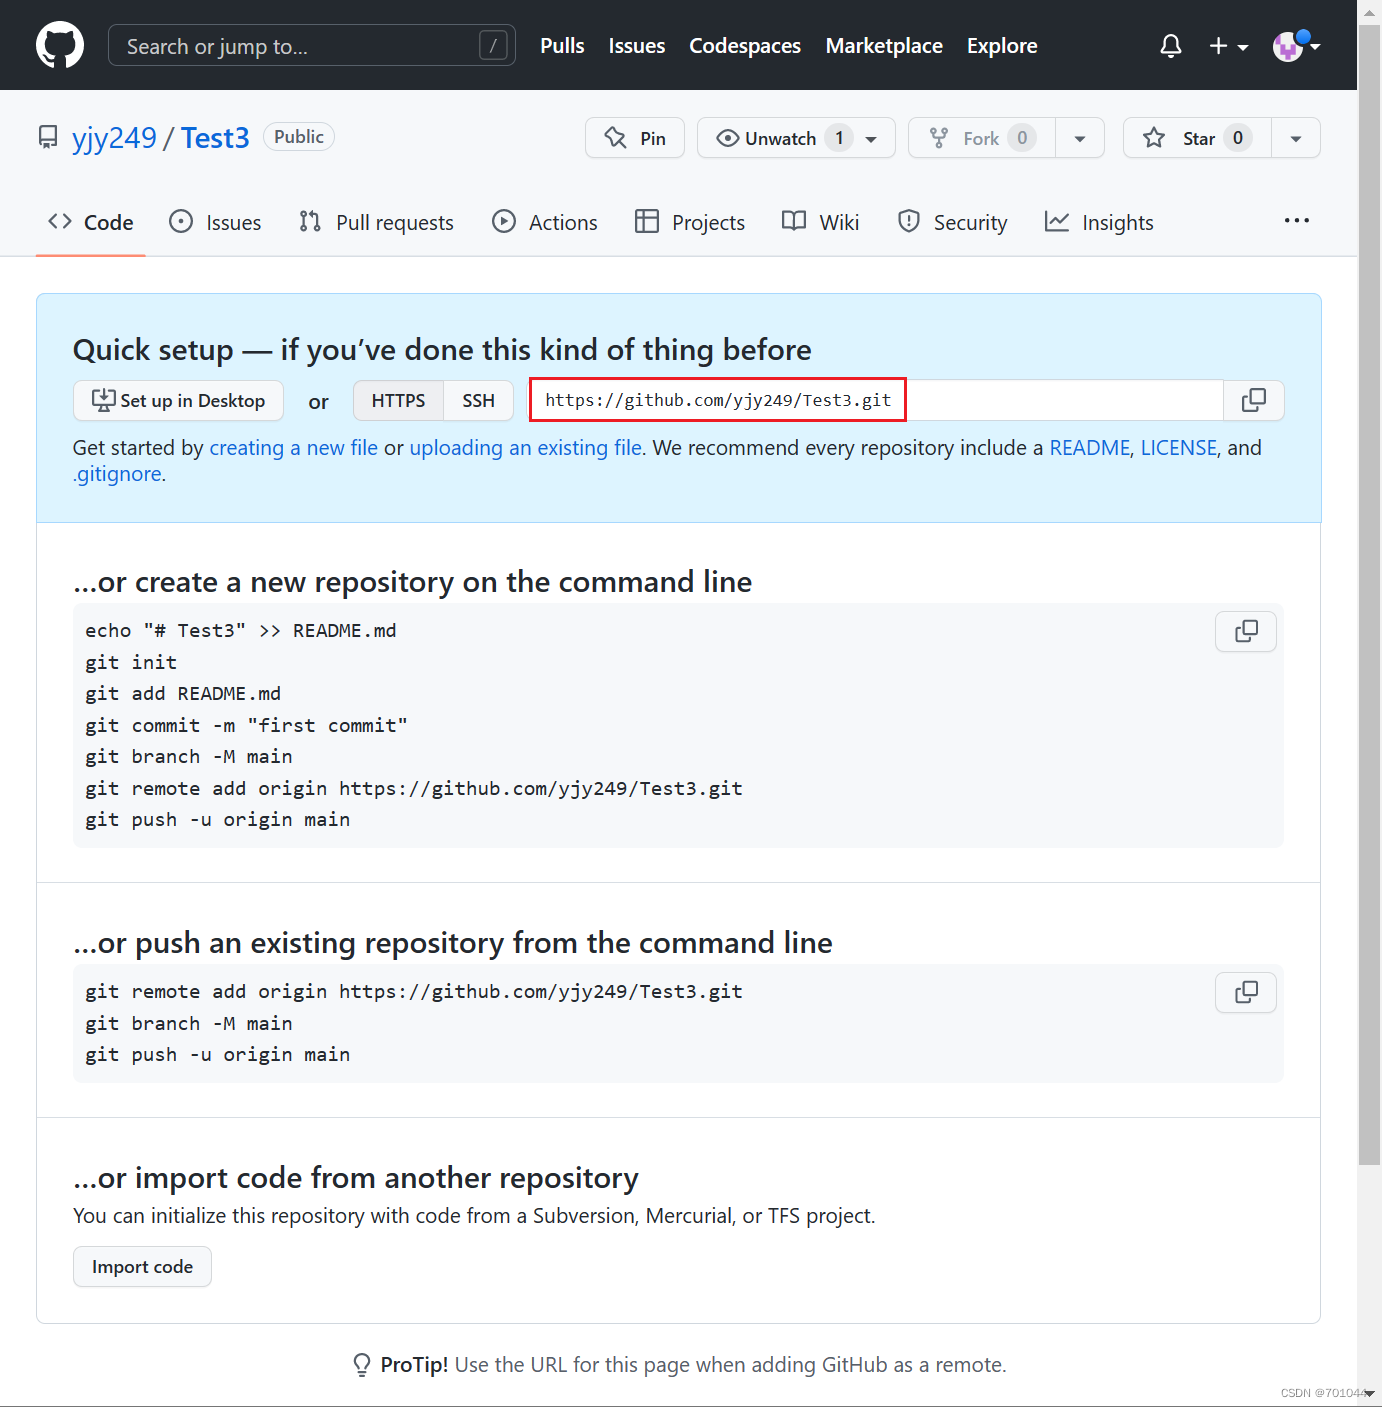Focus the Search or jump to box
Screen dimensions: 1382x1407
(x=312, y=45)
